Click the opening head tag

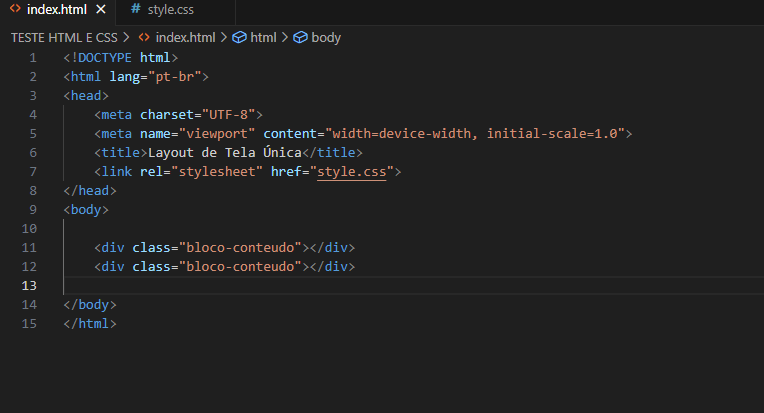(86, 96)
